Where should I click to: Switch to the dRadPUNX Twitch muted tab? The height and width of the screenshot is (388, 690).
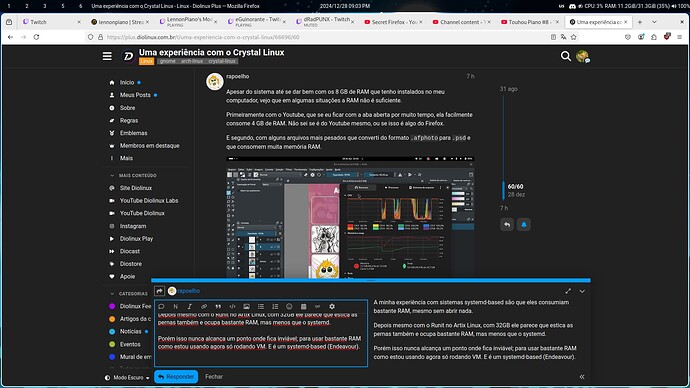(x=325, y=22)
